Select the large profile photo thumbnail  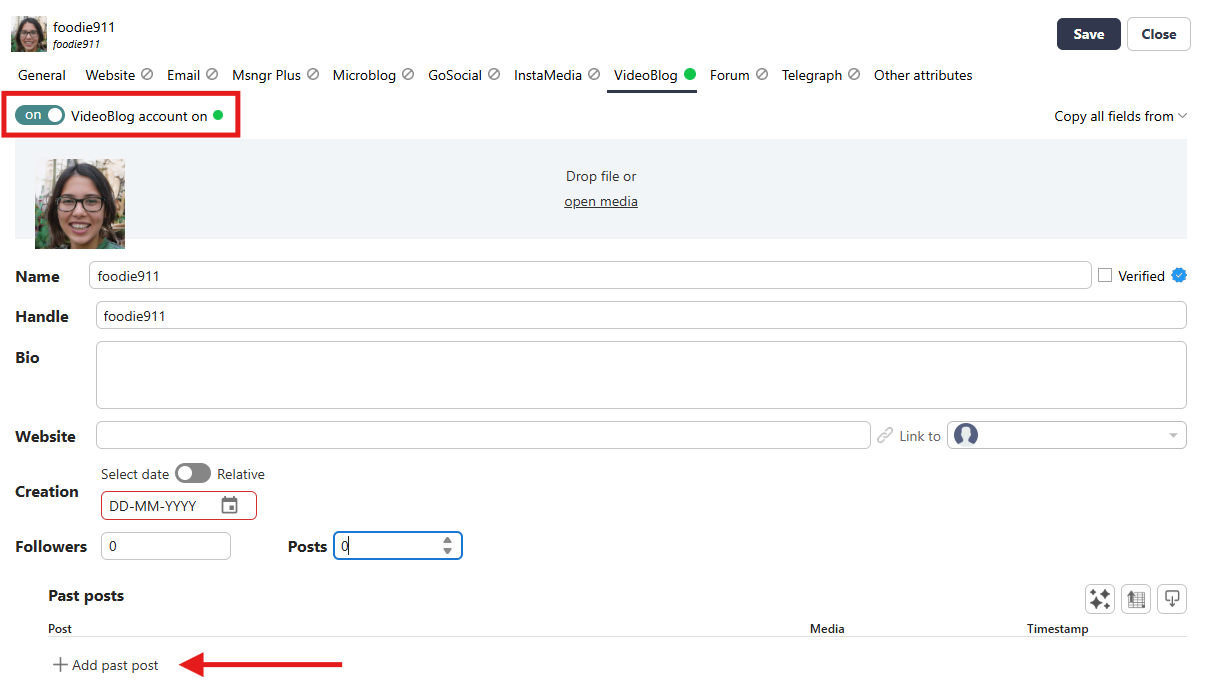tap(80, 204)
